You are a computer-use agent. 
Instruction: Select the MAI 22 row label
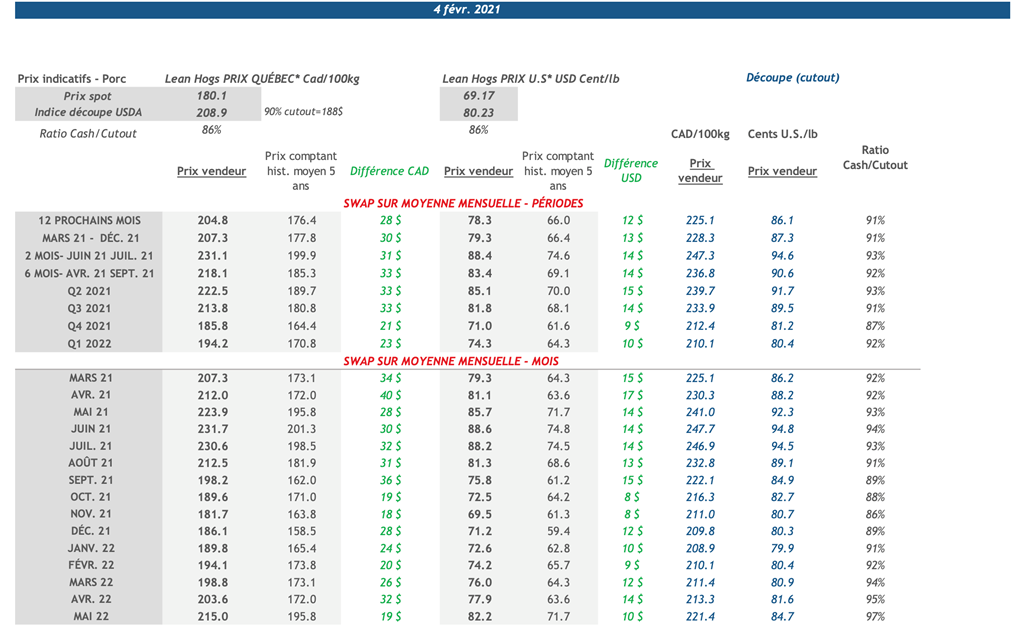pyautogui.click(x=90, y=617)
